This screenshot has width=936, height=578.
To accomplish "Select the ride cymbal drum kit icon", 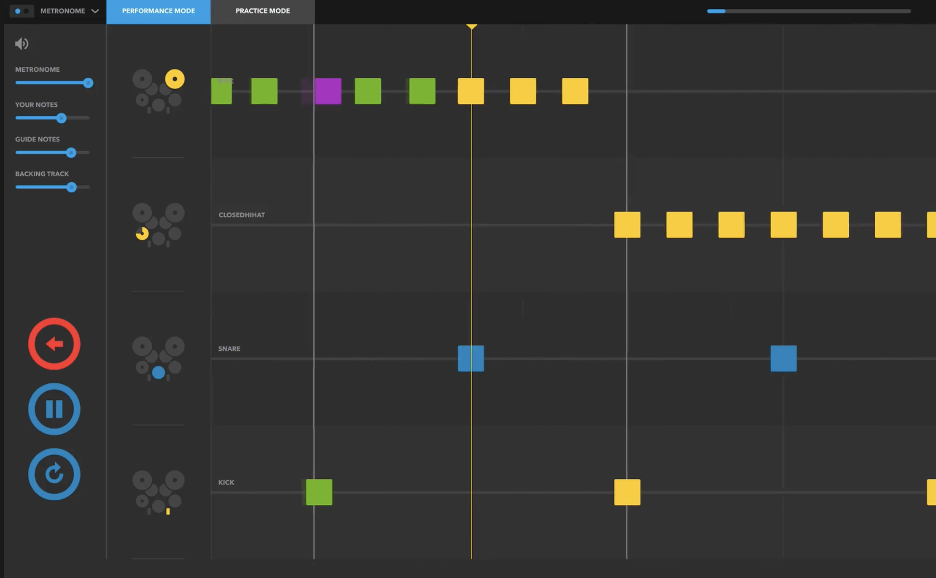I will click(x=158, y=90).
